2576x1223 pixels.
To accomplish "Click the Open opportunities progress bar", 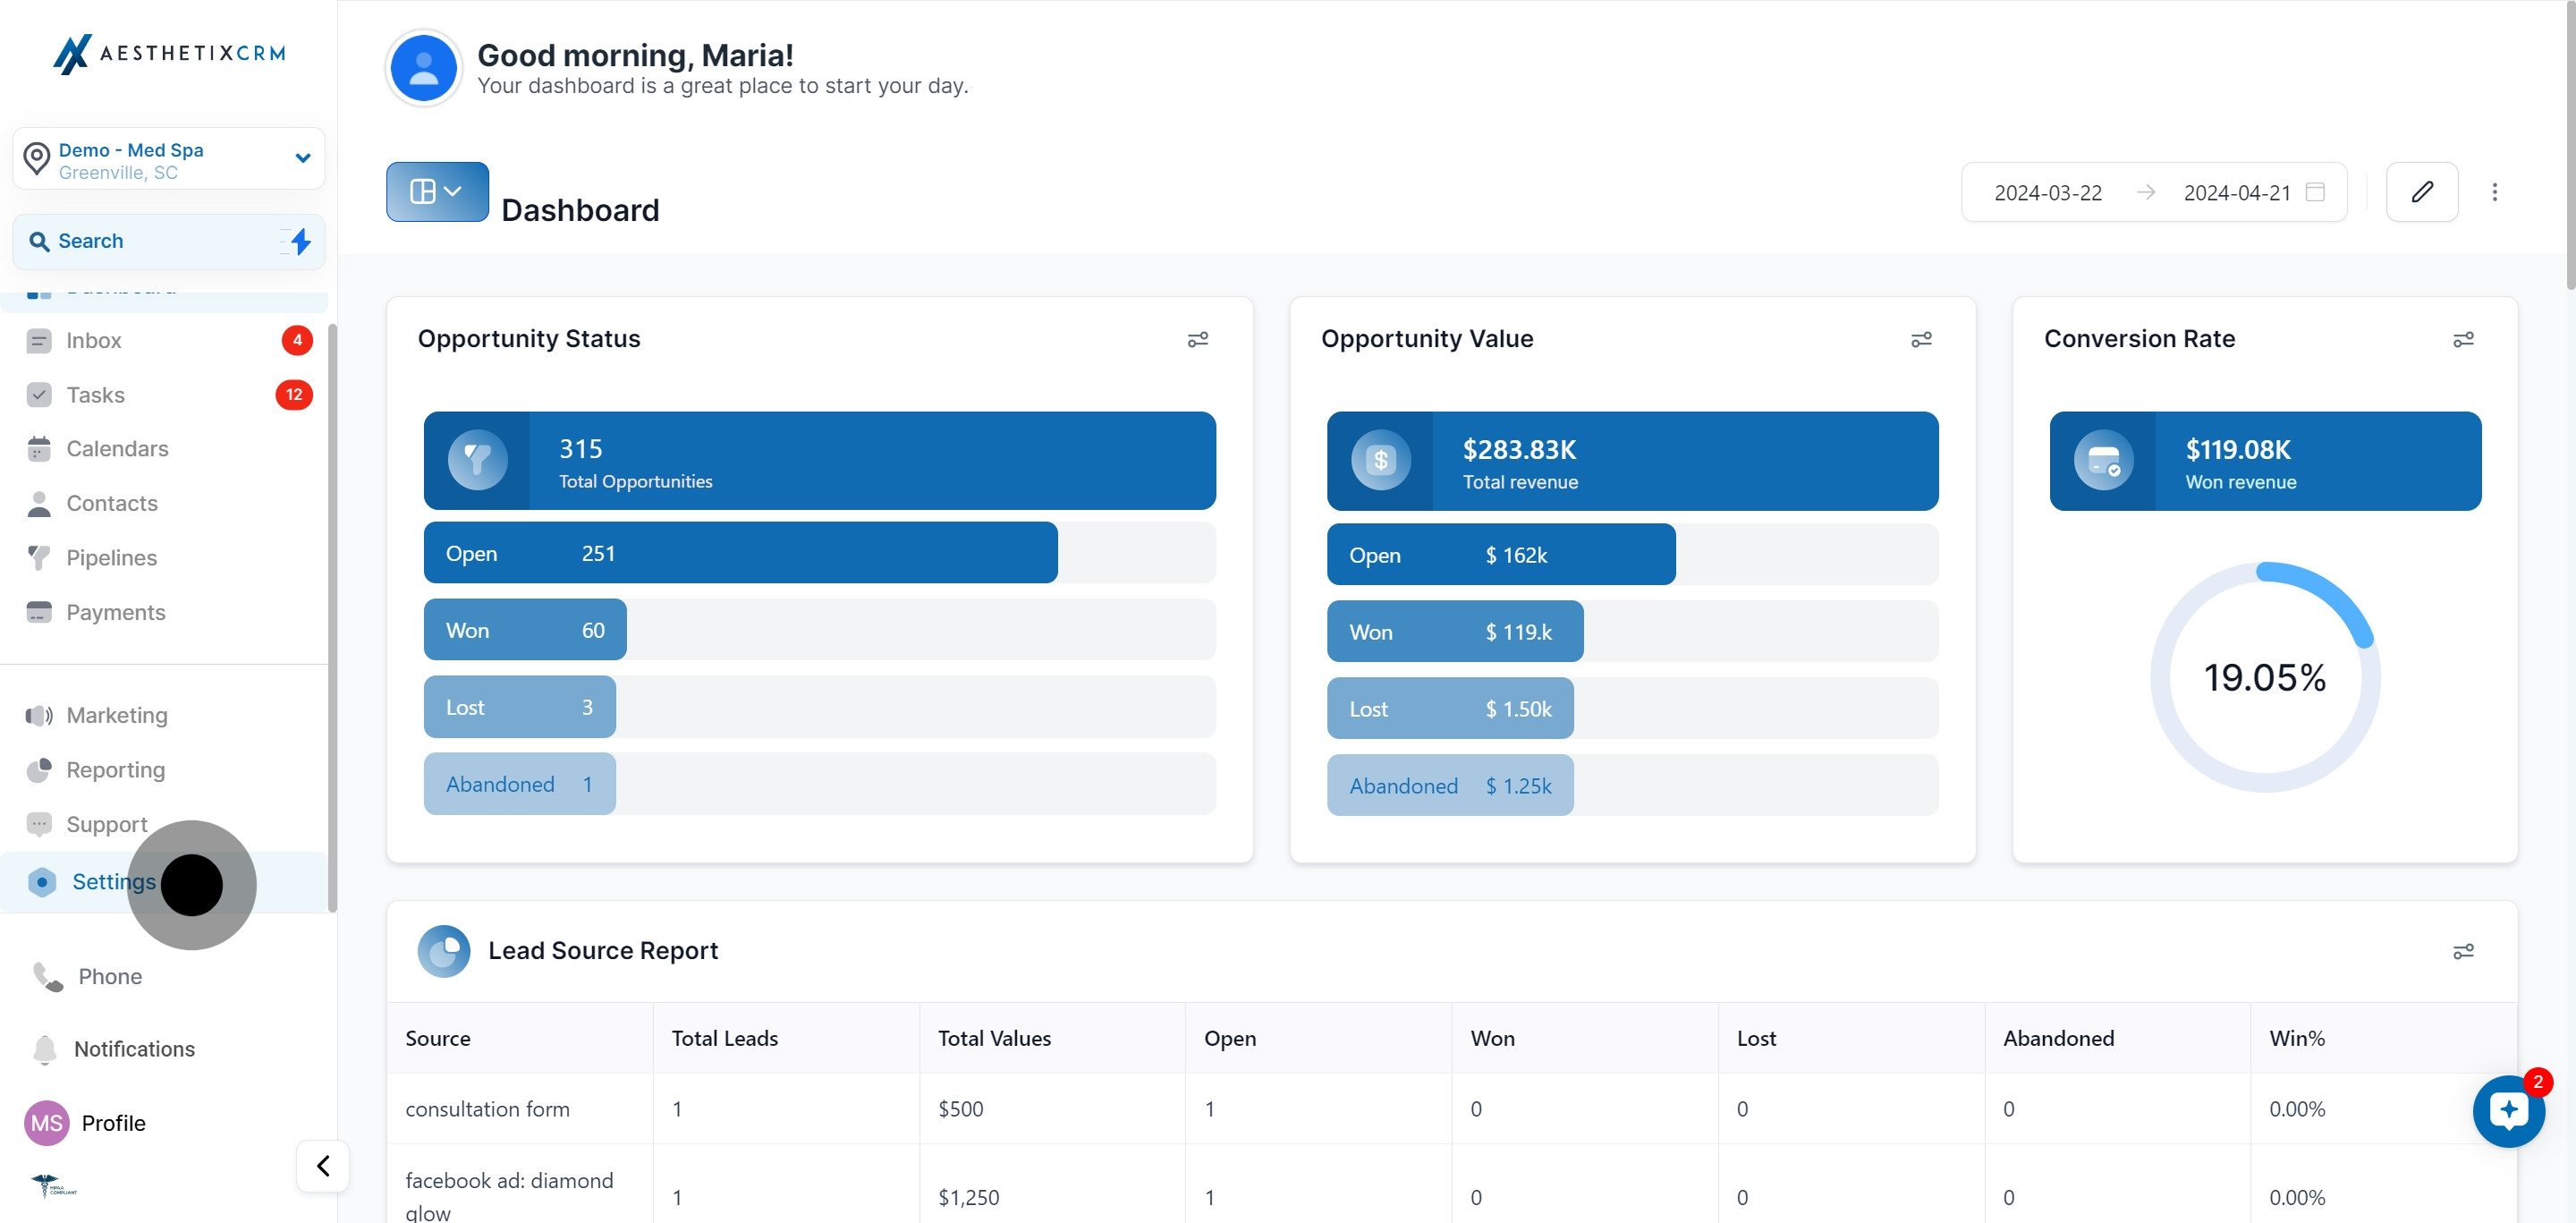I will (x=740, y=553).
